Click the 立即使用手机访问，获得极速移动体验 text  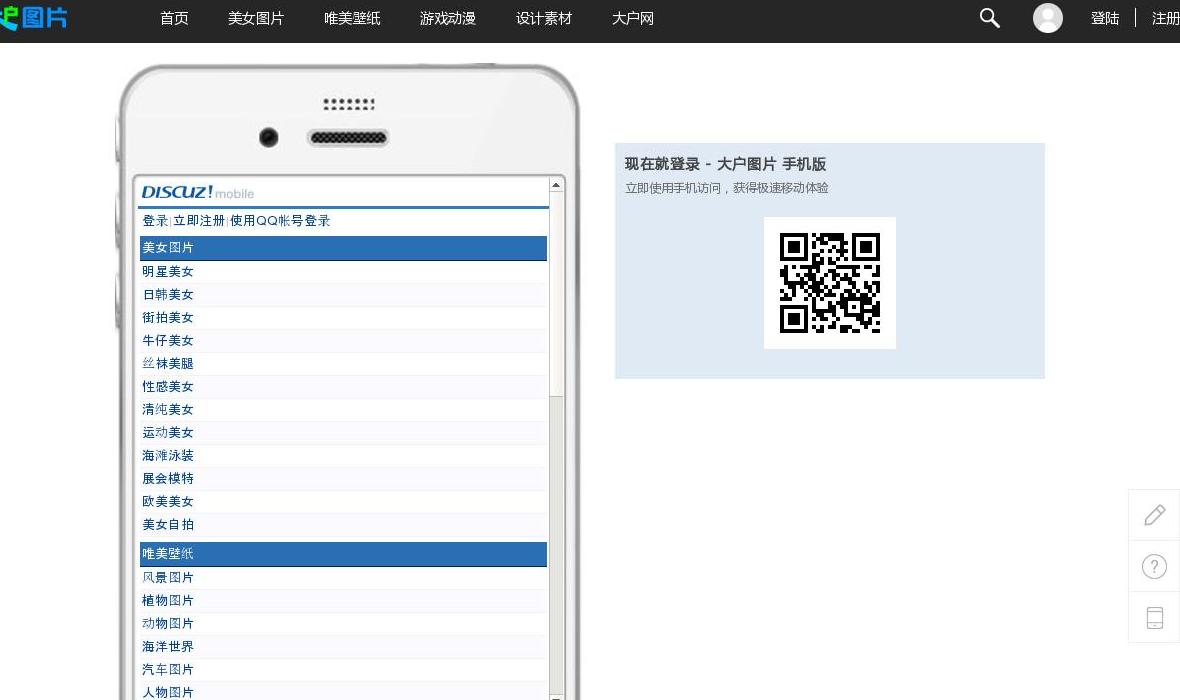click(x=727, y=188)
